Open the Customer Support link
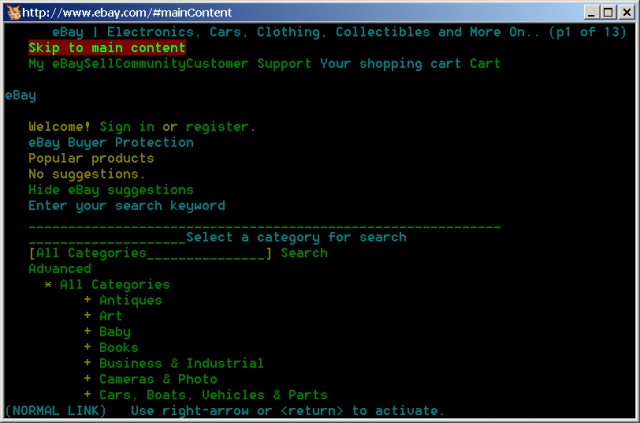This screenshot has height=423, width=640. point(249,64)
